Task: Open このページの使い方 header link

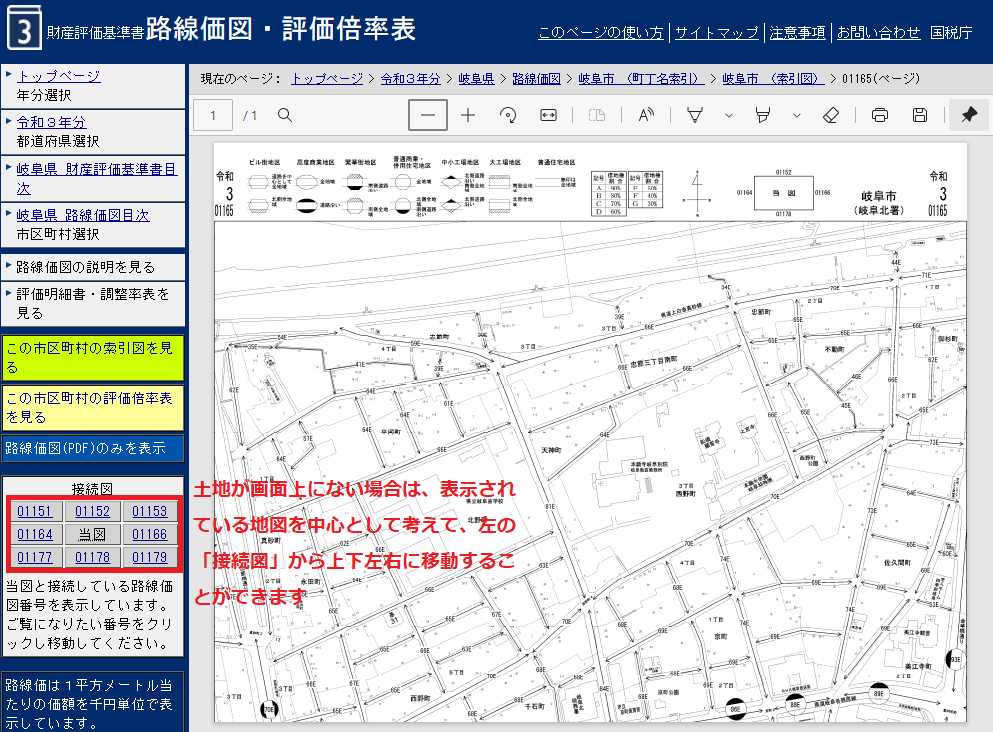Action: [x=600, y=32]
